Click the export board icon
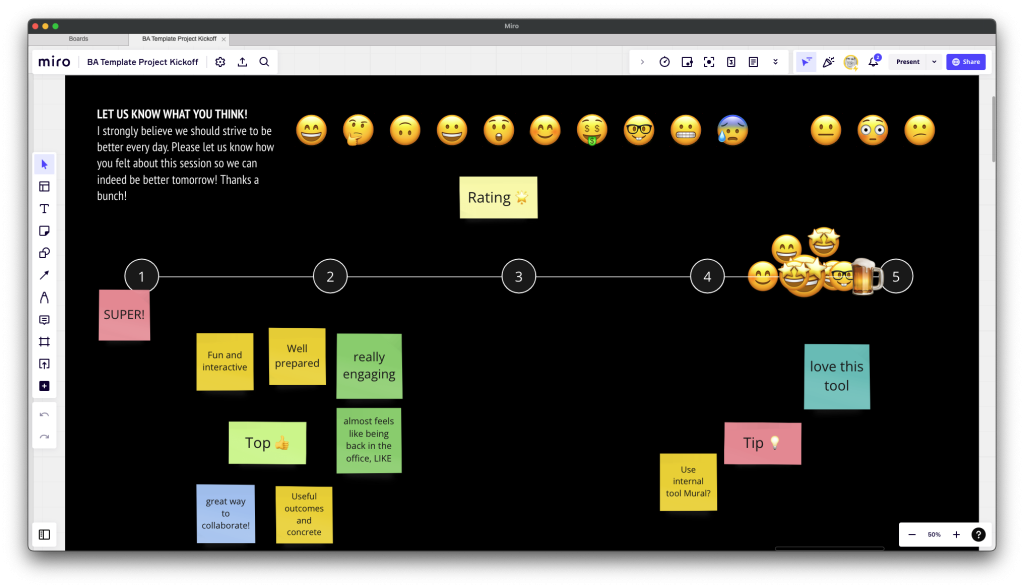The width and height of the screenshot is (1024, 588). (x=242, y=62)
